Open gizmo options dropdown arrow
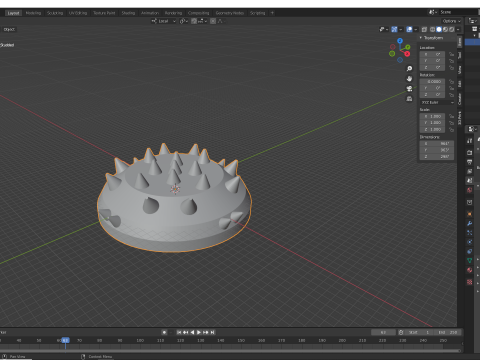Viewport: 480px width, 360px height. point(401,29)
